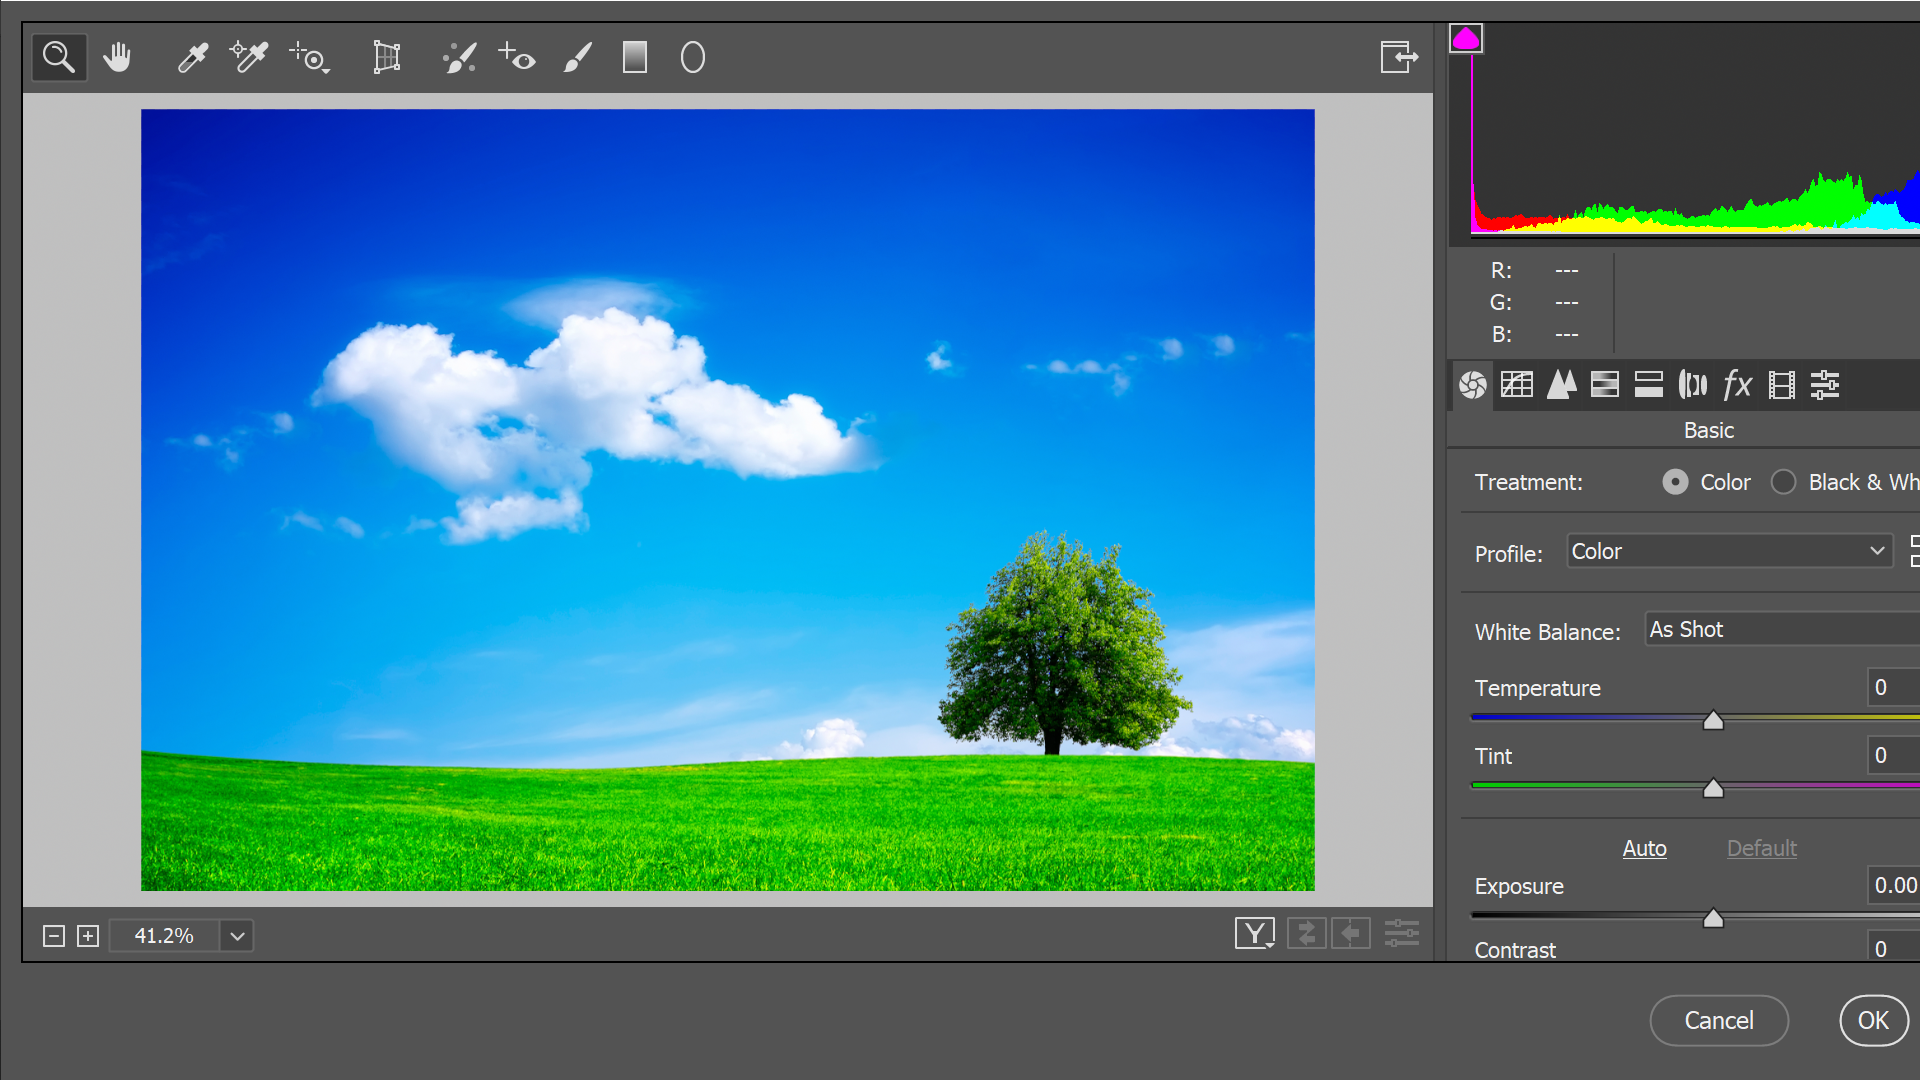
Task: Switch to the Basic panel tab
Action: (x=1472, y=384)
